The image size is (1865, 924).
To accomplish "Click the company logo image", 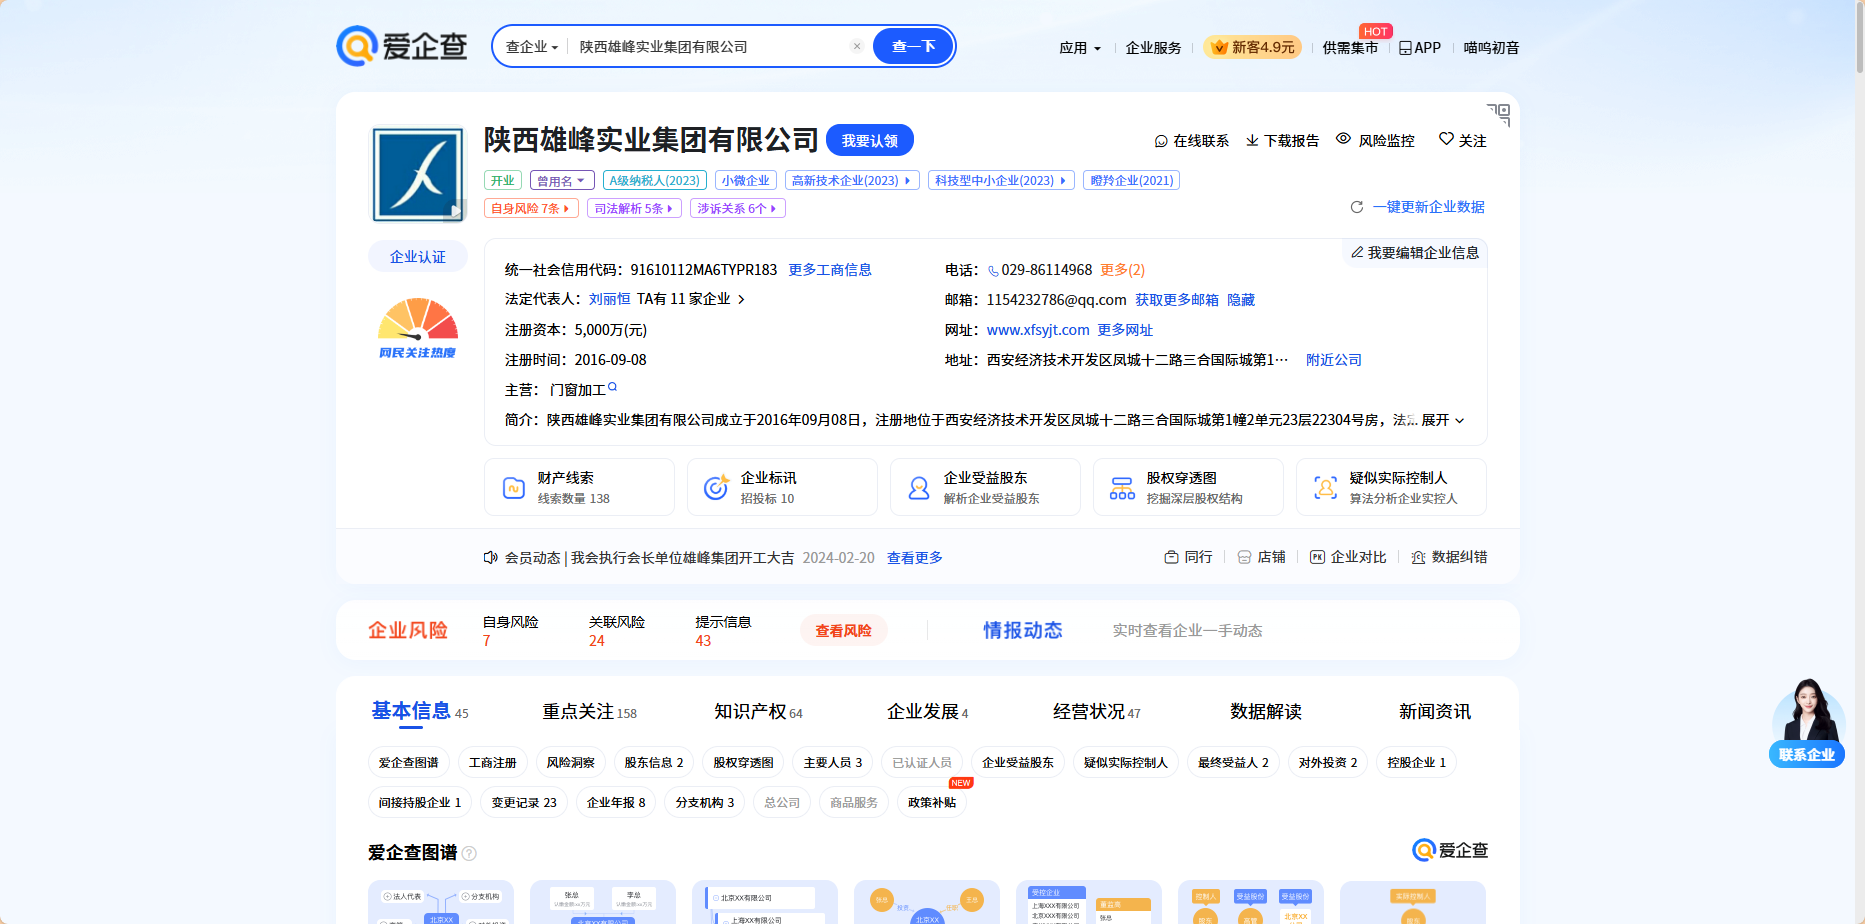I will click(x=417, y=174).
